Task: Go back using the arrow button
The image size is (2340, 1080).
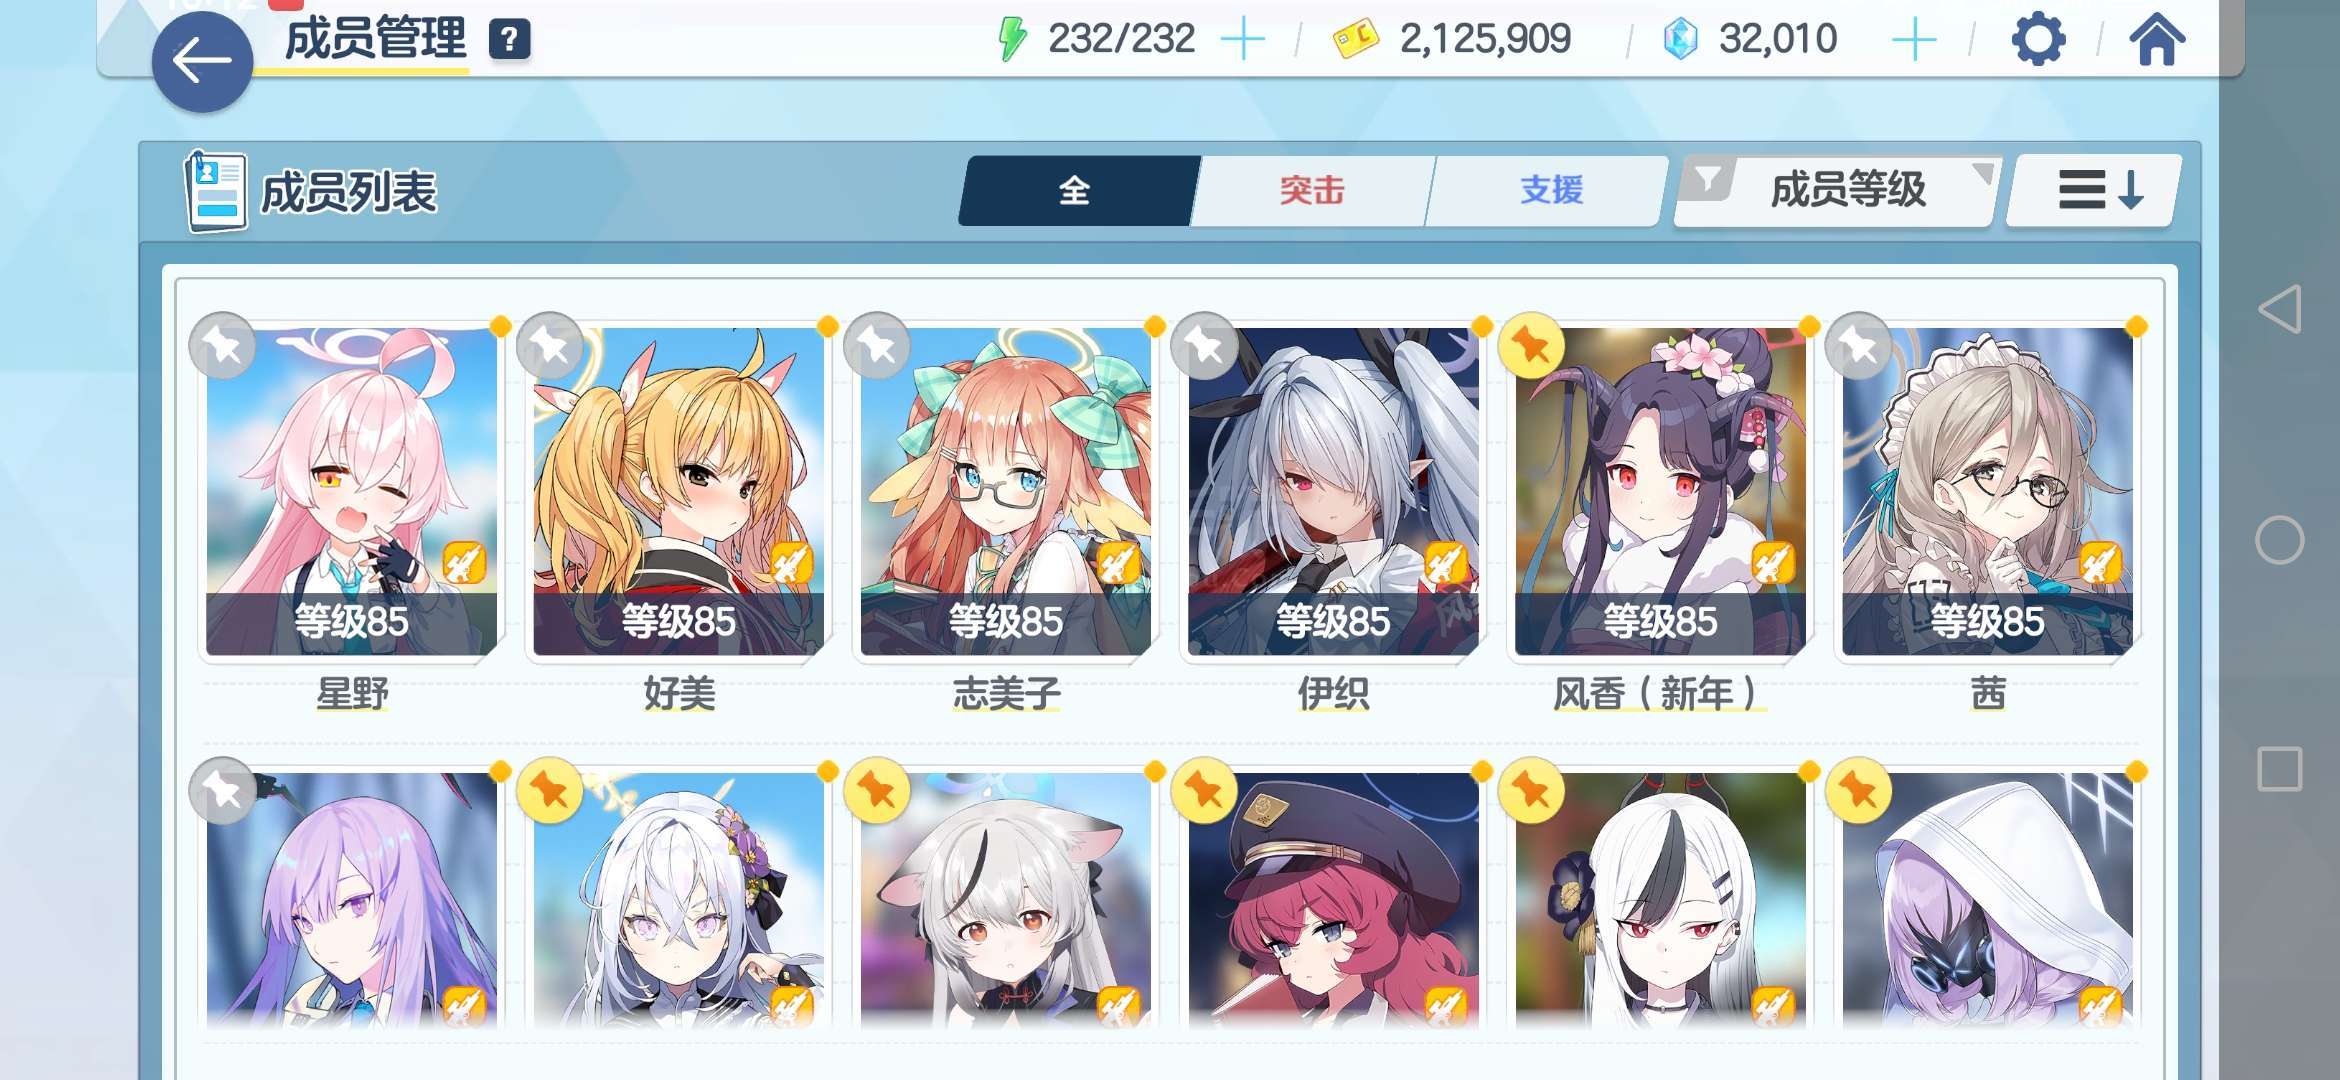Action: tap(202, 62)
